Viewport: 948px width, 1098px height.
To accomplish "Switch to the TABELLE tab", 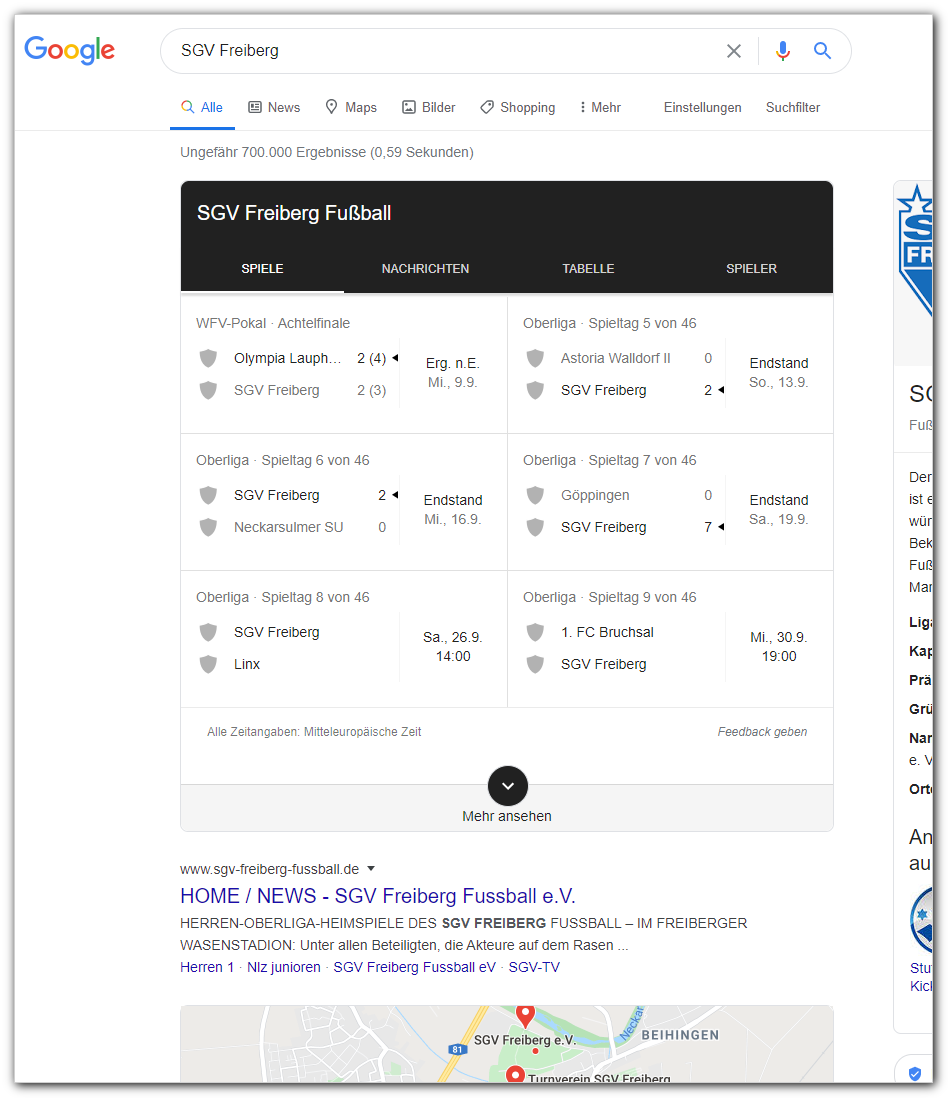I will tap(588, 269).
